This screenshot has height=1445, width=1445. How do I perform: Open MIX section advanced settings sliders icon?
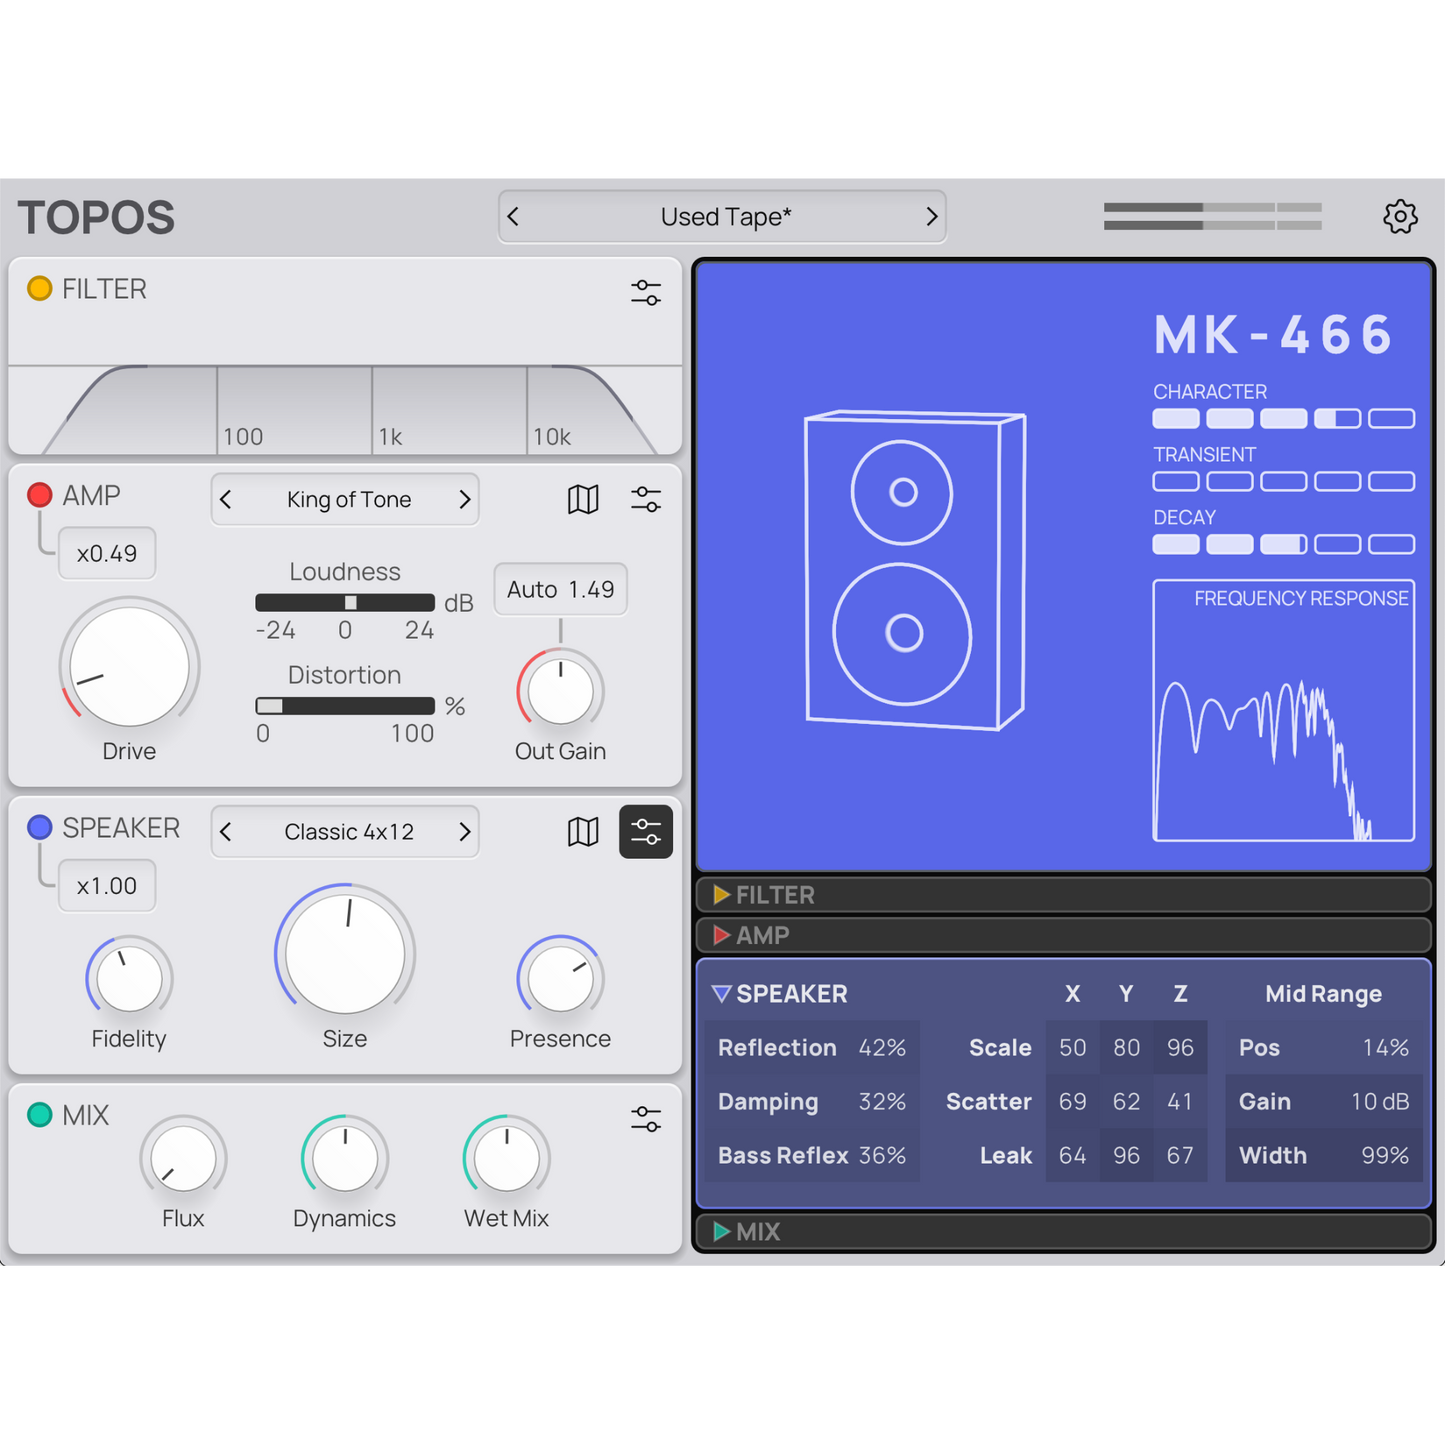pyautogui.click(x=646, y=1119)
